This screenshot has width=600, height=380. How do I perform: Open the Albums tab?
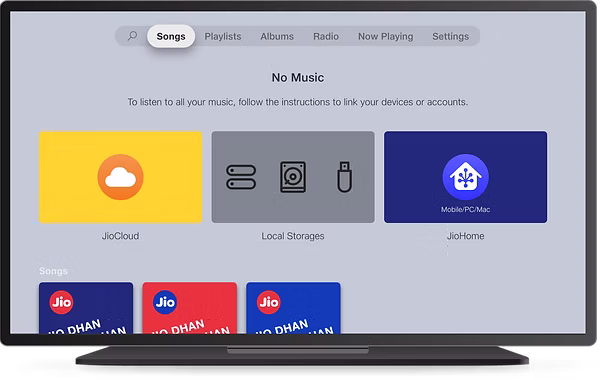click(x=277, y=36)
